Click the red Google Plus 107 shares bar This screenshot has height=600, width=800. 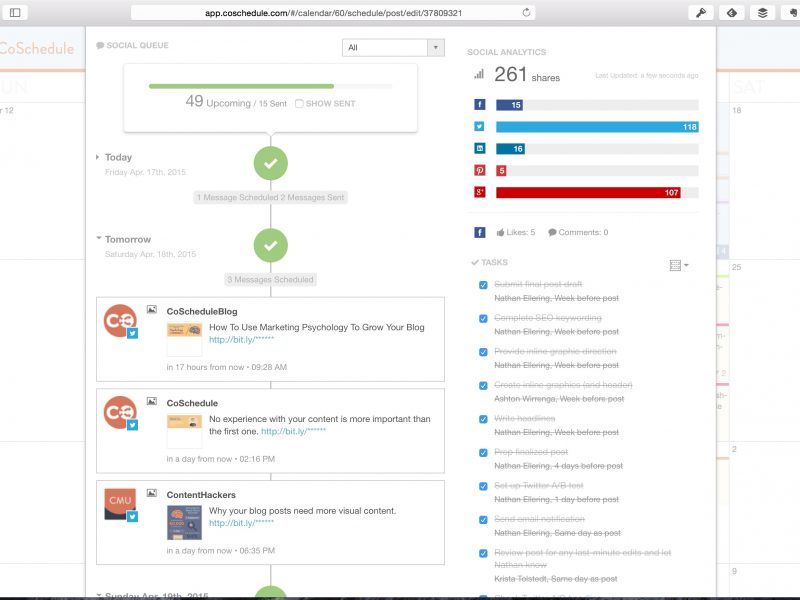tap(588, 193)
